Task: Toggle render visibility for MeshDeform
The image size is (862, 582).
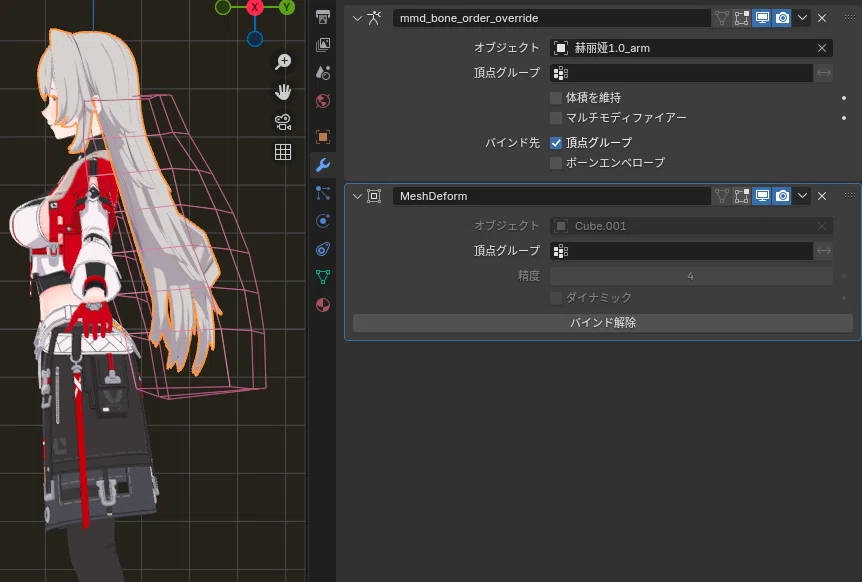Action: click(x=782, y=196)
